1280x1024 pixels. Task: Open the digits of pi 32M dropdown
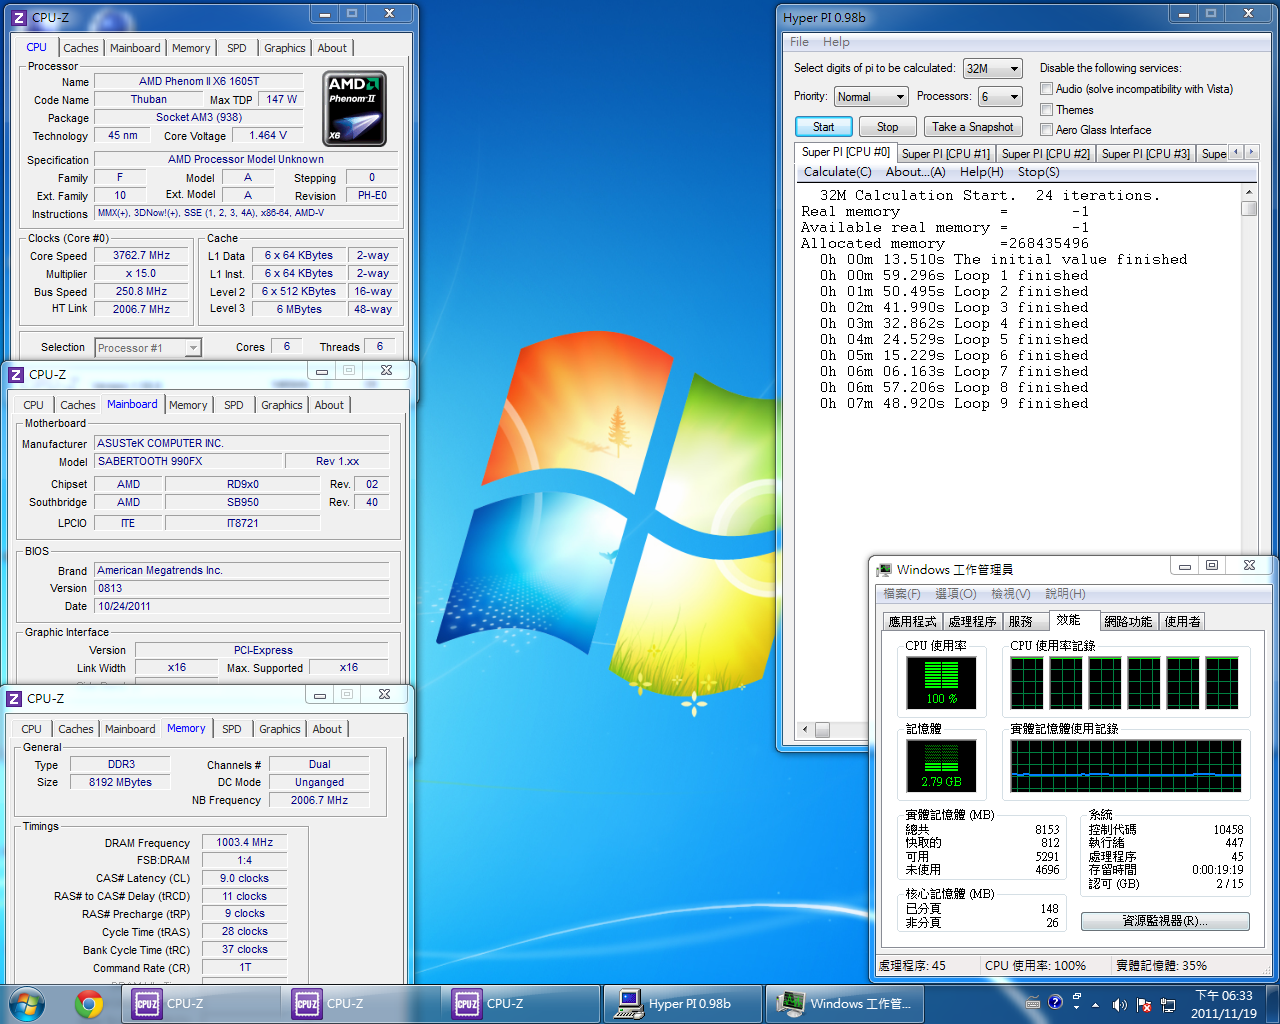[992, 69]
